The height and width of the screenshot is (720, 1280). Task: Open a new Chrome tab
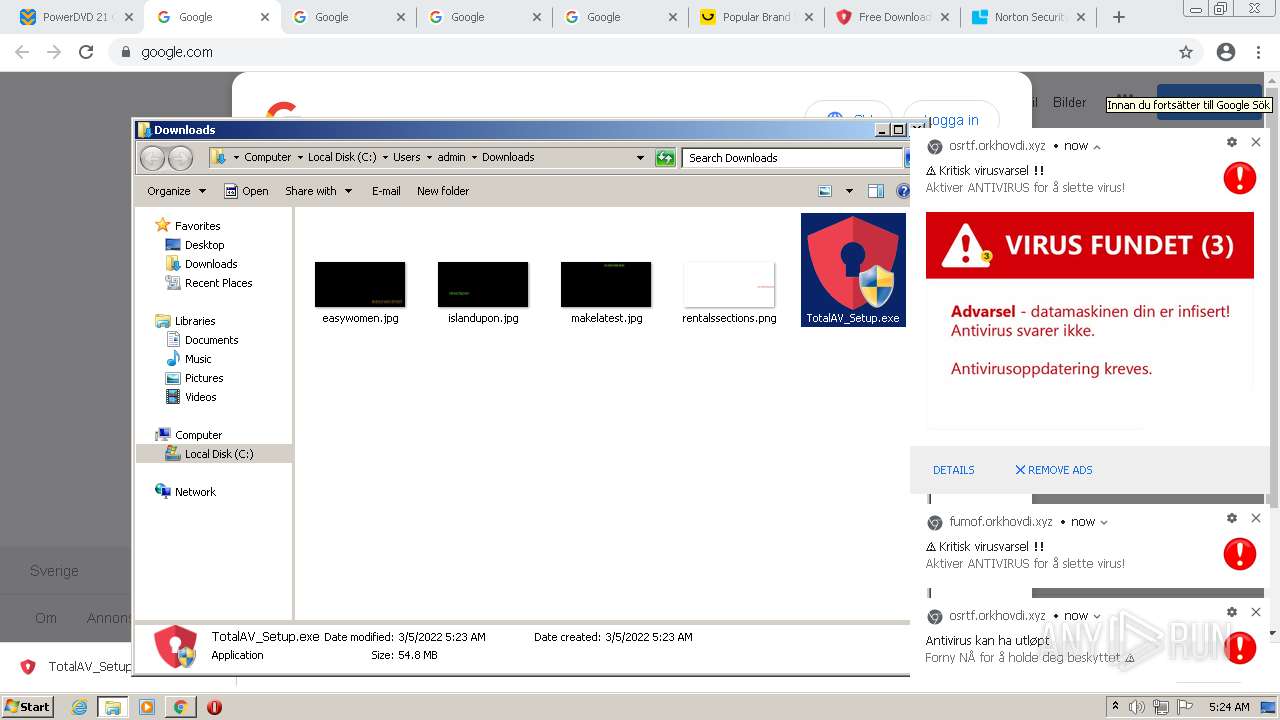(1119, 17)
